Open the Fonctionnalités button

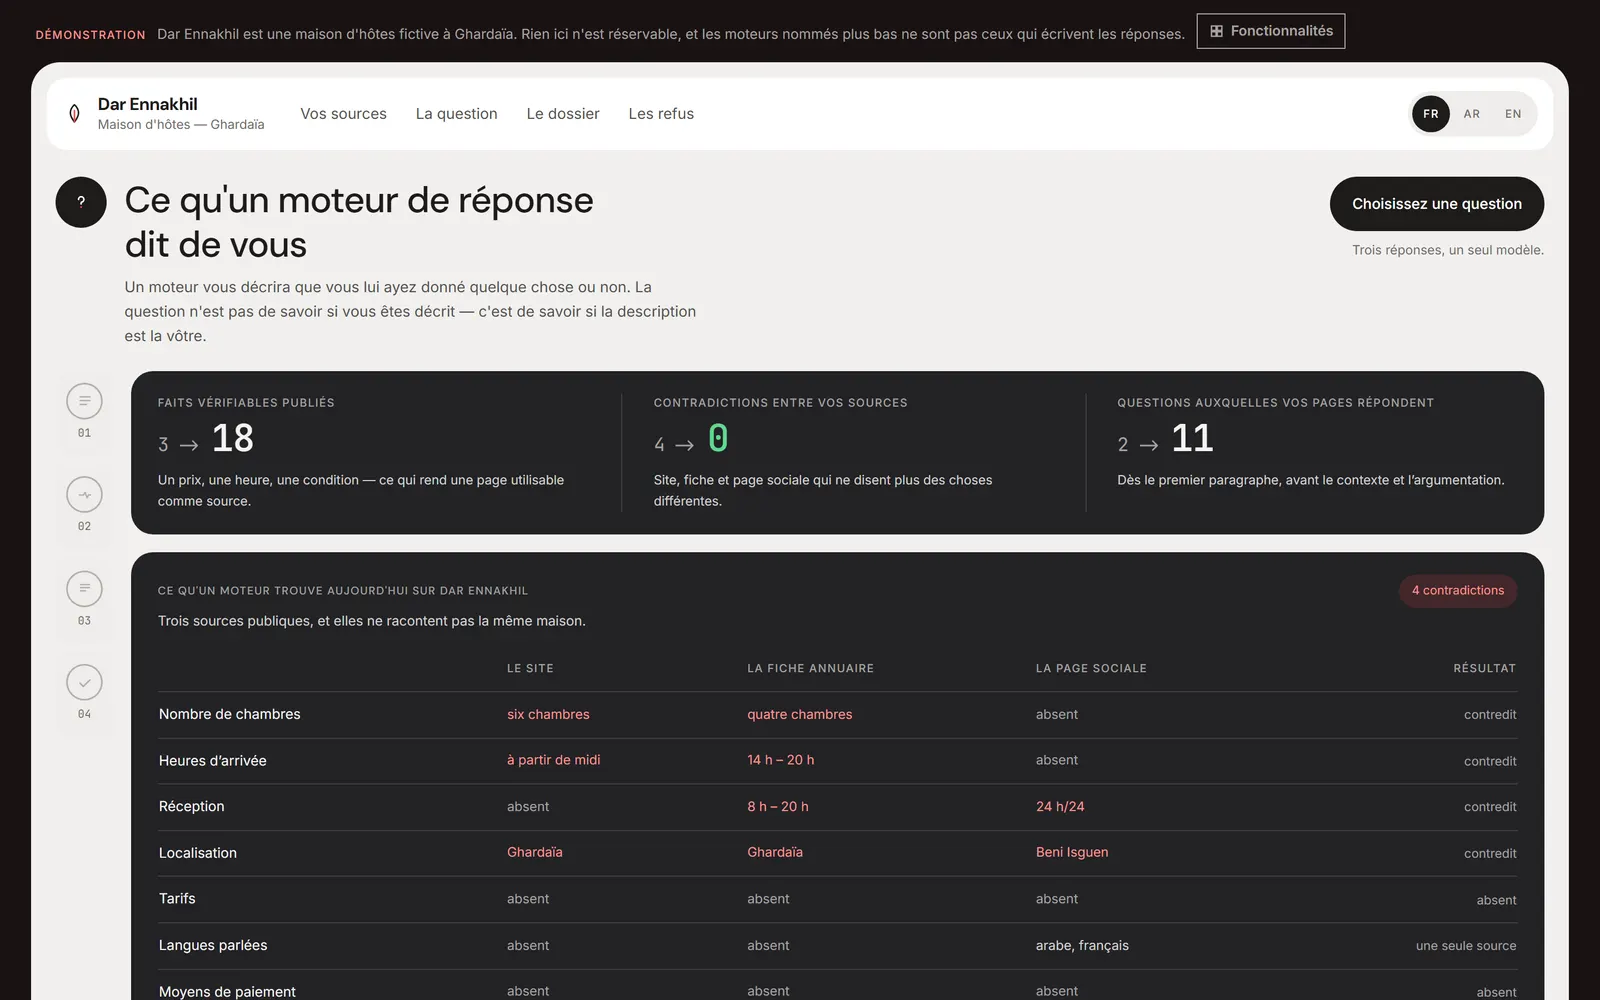click(x=1271, y=31)
